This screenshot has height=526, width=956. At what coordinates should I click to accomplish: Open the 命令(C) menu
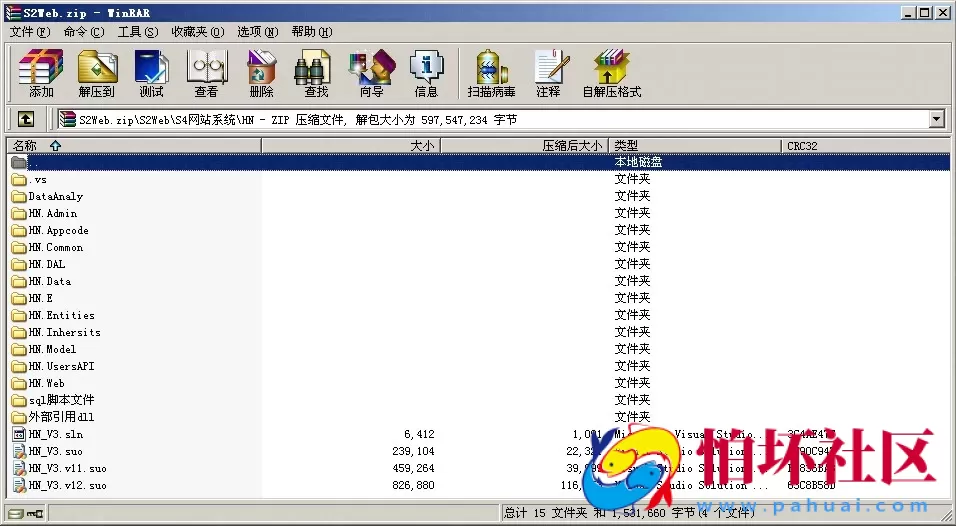click(x=84, y=32)
